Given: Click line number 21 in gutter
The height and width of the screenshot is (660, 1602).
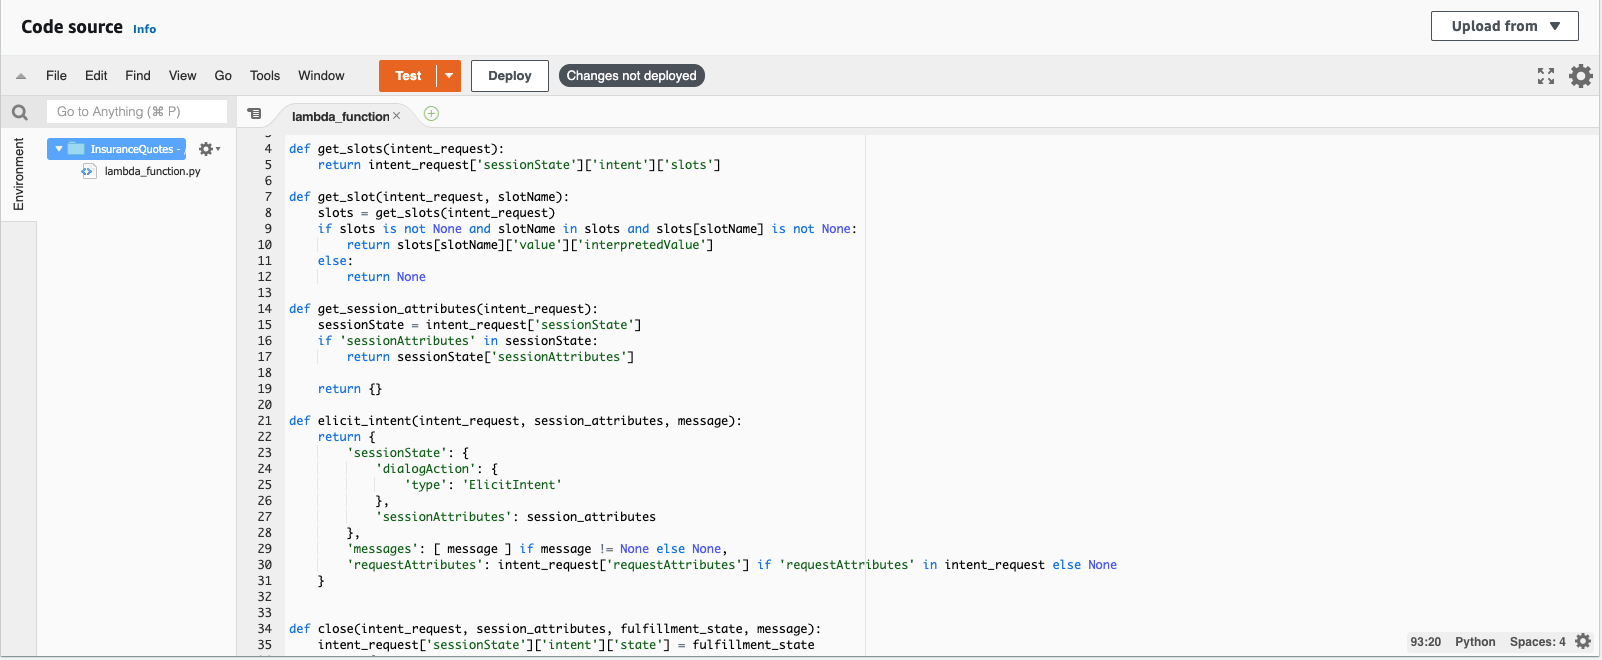Looking at the screenshot, I should 265,421.
